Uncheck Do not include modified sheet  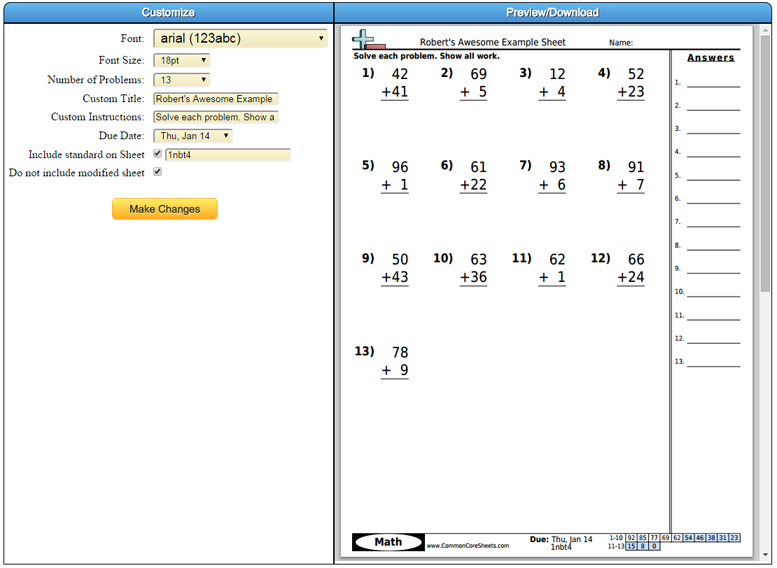pos(158,172)
